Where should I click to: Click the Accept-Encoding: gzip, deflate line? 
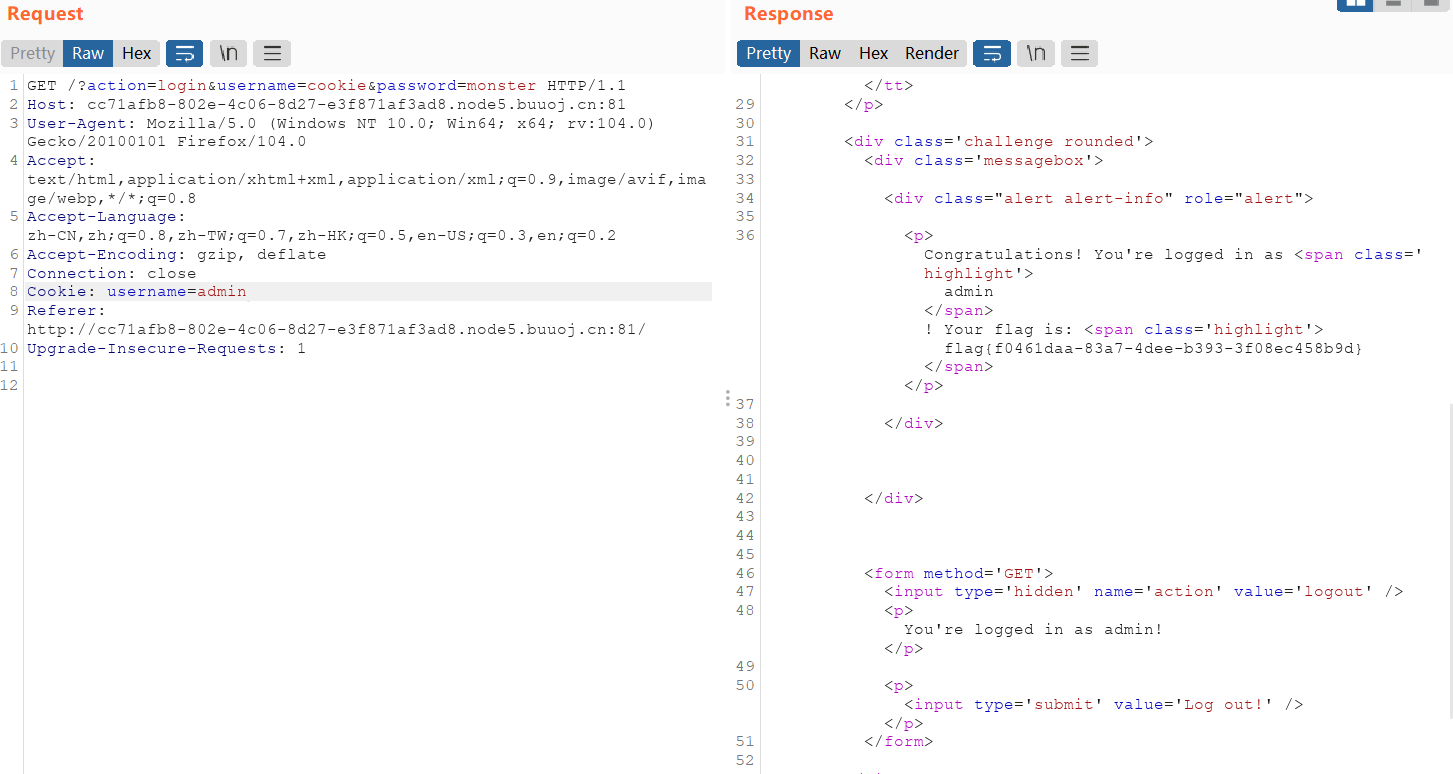point(176,255)
